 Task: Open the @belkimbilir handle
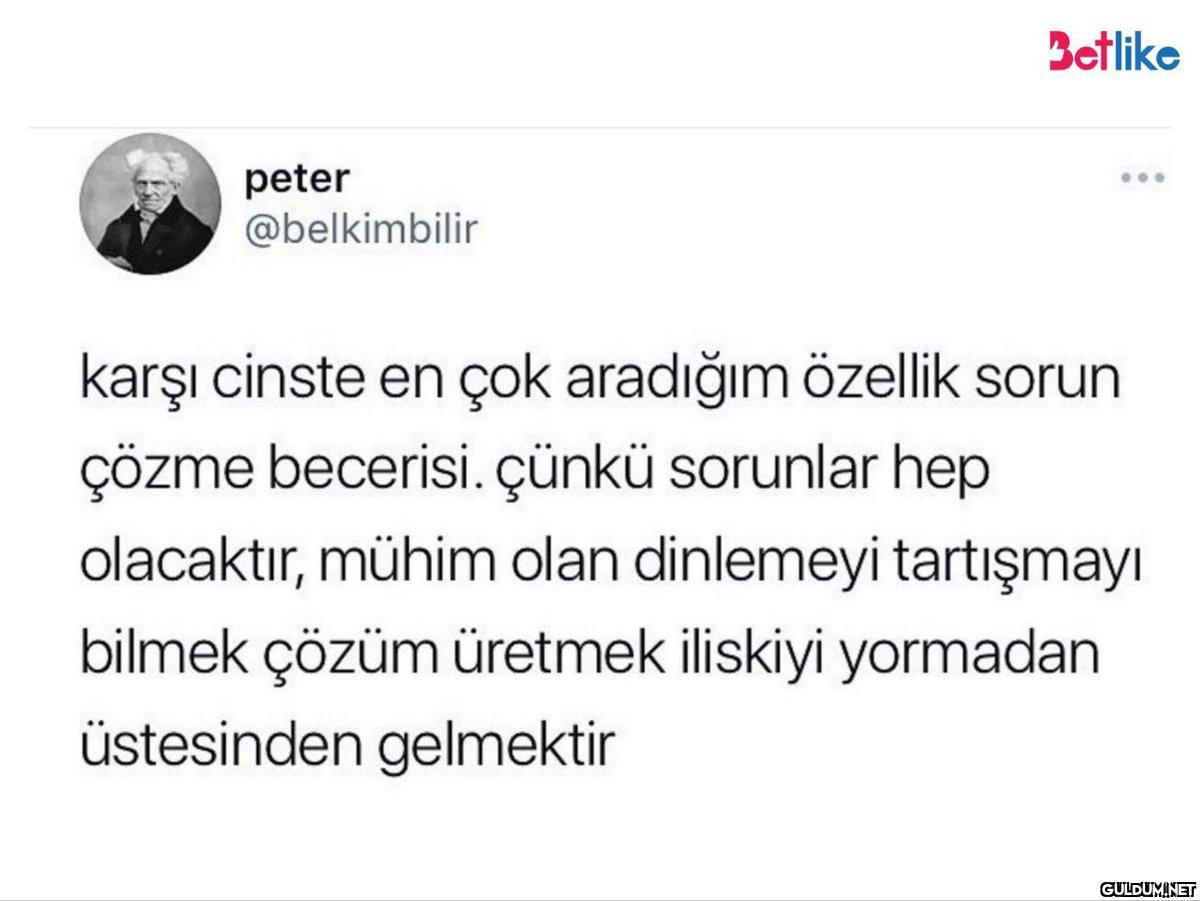pyautogui.click(x=361, y=230)
